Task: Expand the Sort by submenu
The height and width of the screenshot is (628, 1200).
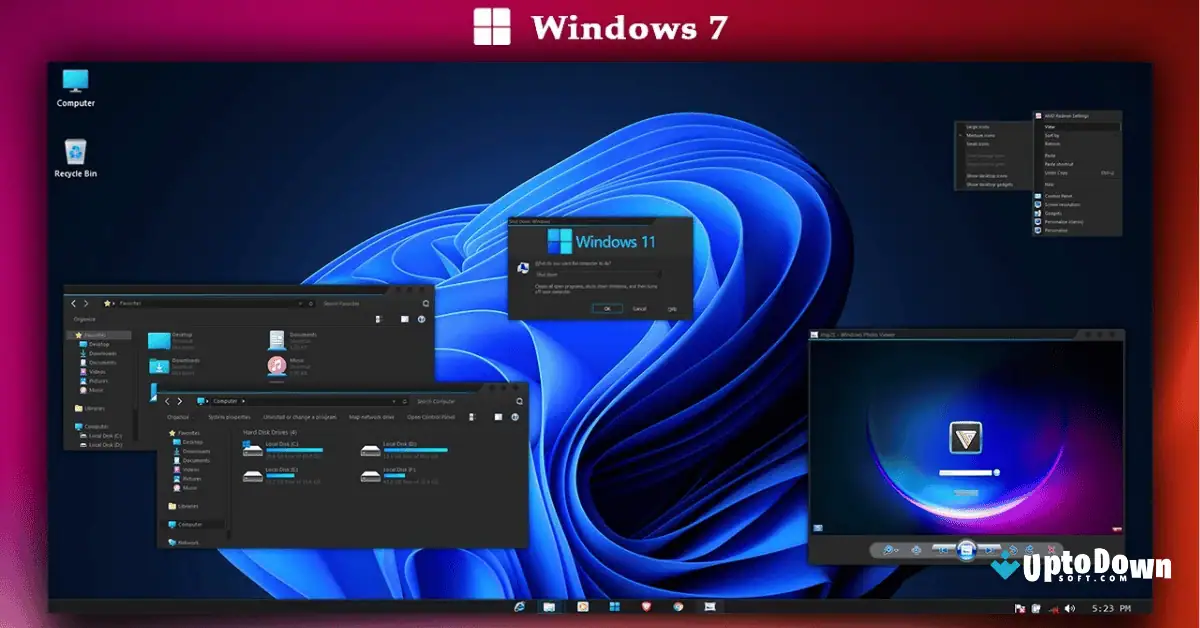Action: (x=1051, y=136)
